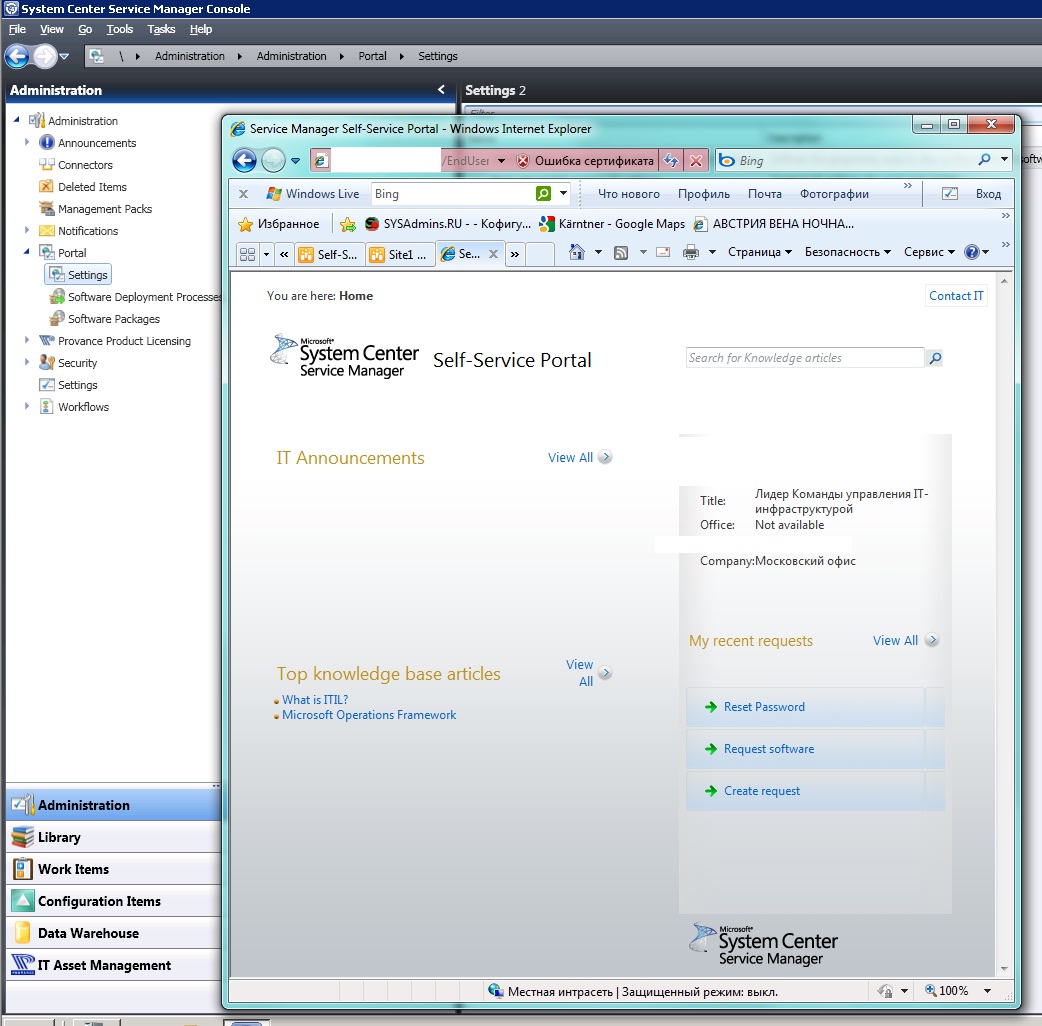Select the Connectors icon in tree
Image resolution: width=1042 pixels, height=1026 pixels.
pos(47,164)
